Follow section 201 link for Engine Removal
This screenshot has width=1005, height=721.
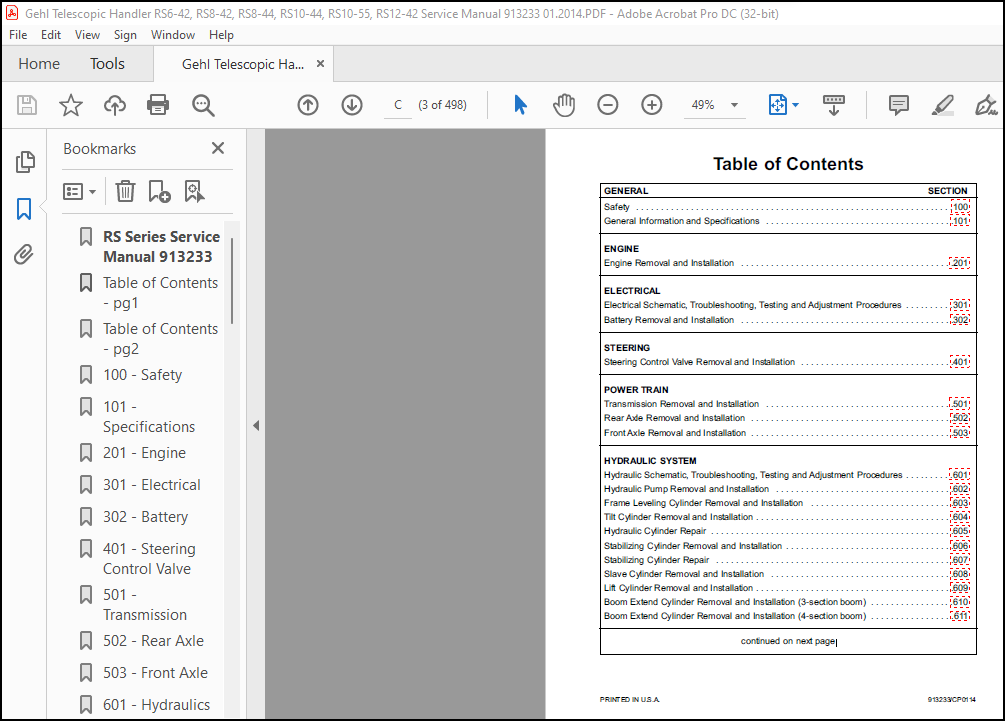pos(959,263)
